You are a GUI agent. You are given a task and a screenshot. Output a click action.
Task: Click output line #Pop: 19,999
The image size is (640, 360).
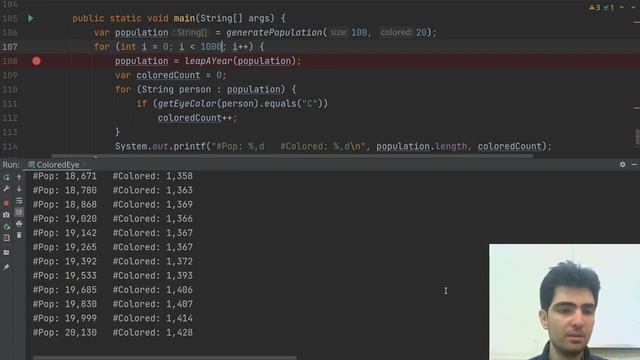65,318
